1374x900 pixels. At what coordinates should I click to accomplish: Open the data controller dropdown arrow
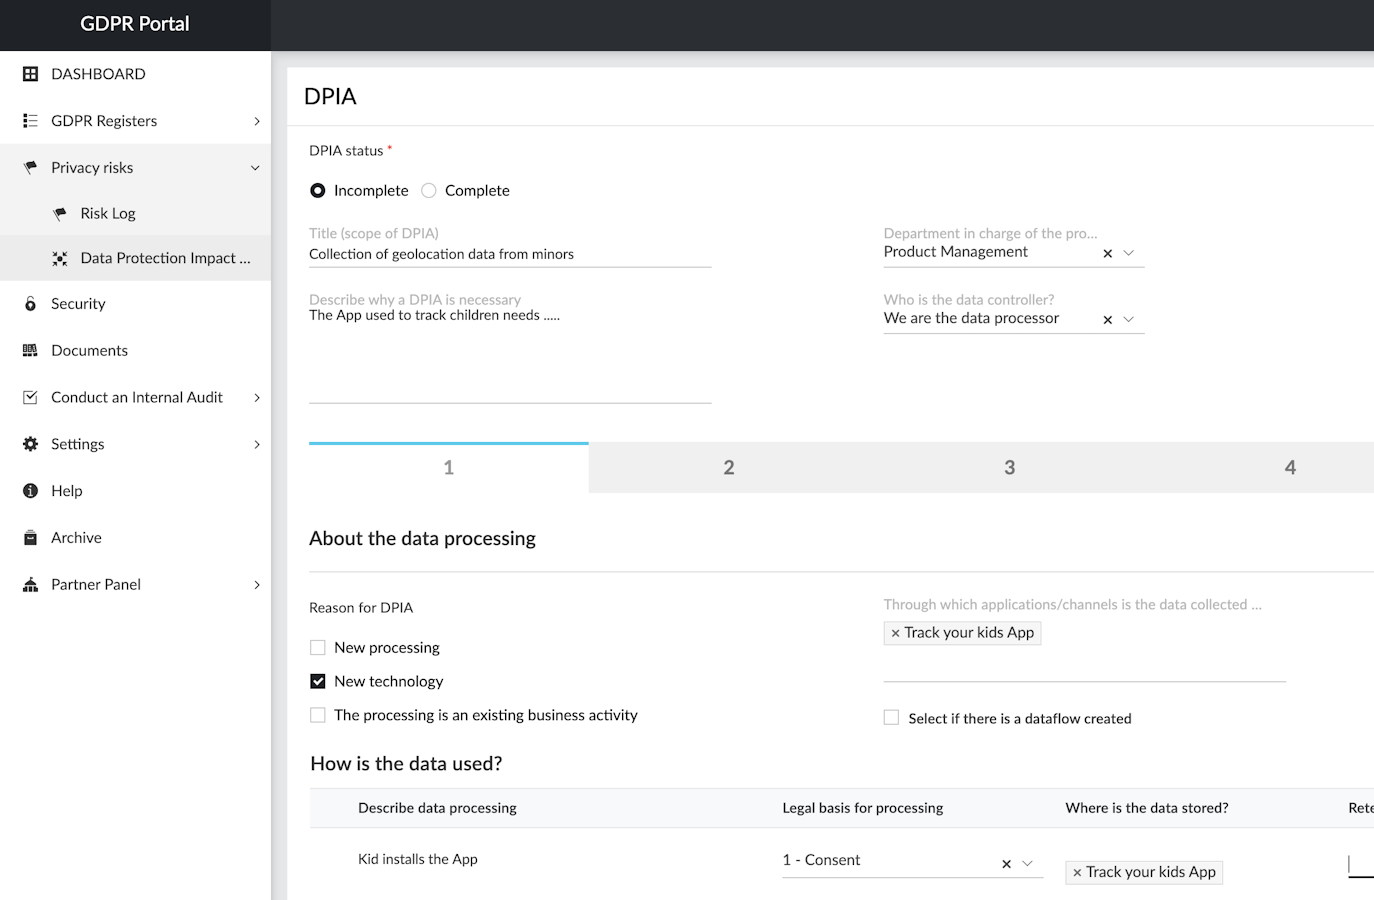pos(1129,320)
